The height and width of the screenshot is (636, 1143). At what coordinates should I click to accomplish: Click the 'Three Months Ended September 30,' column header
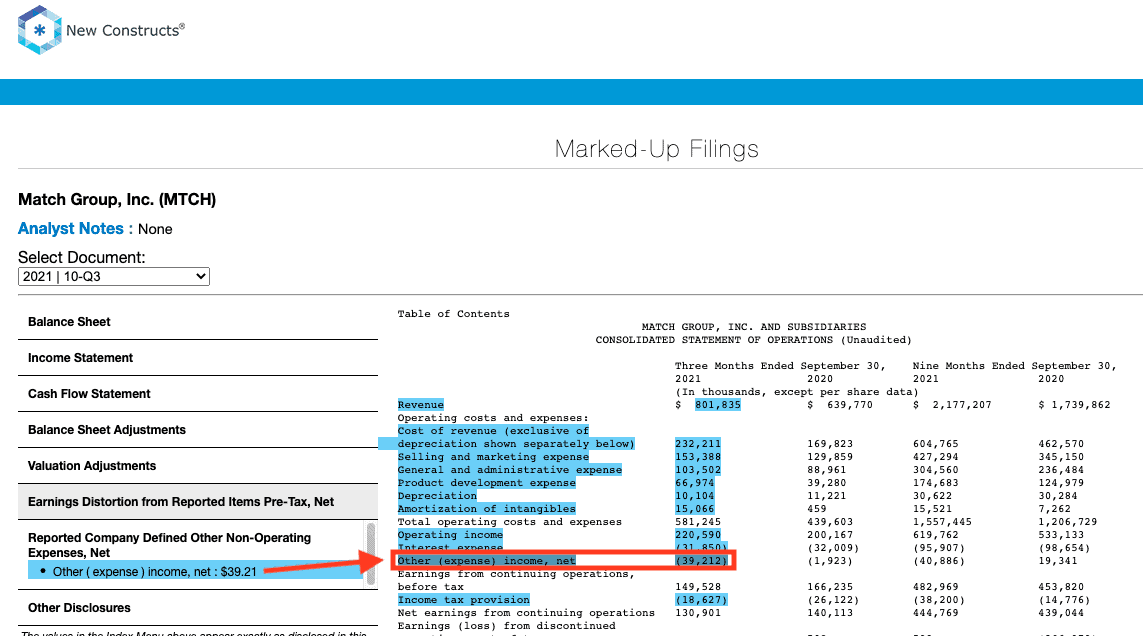coord(780,366)
